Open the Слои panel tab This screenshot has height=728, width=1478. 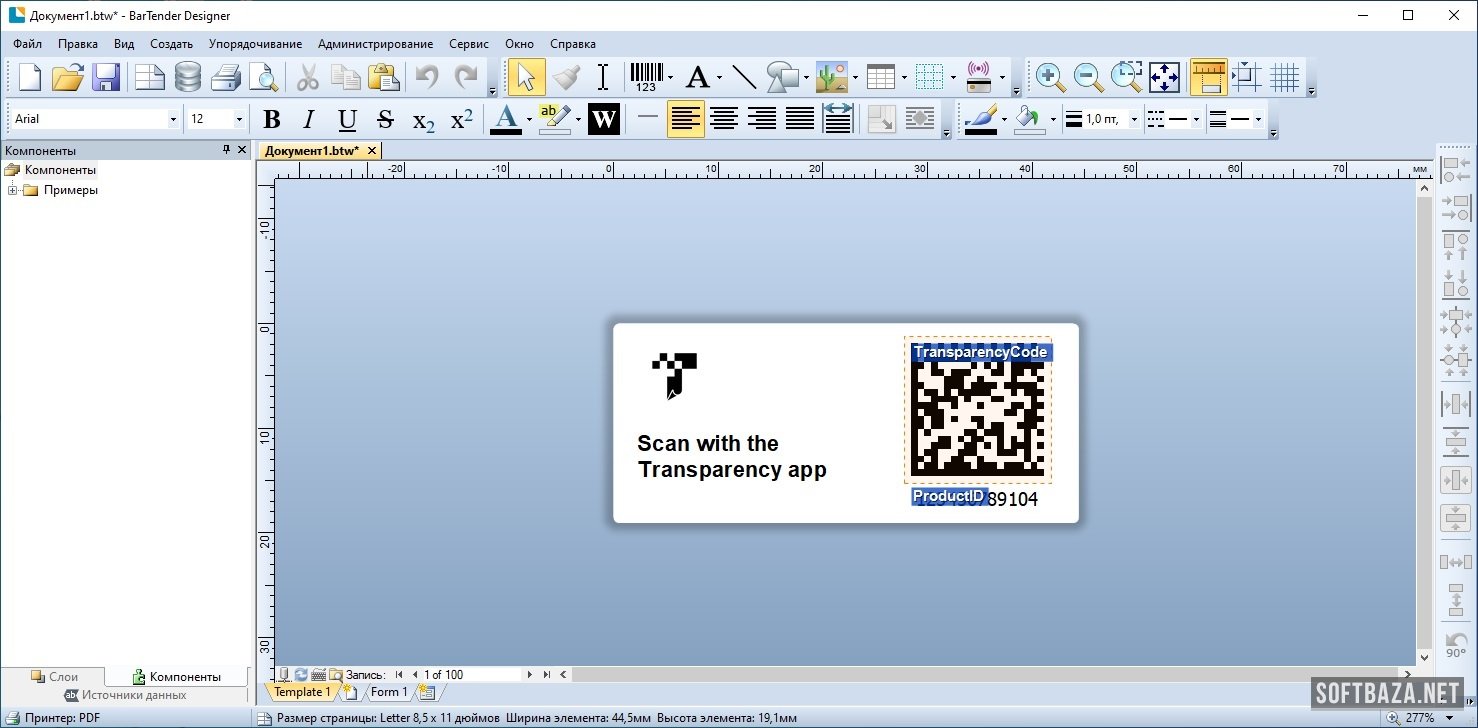pos(54,677)
